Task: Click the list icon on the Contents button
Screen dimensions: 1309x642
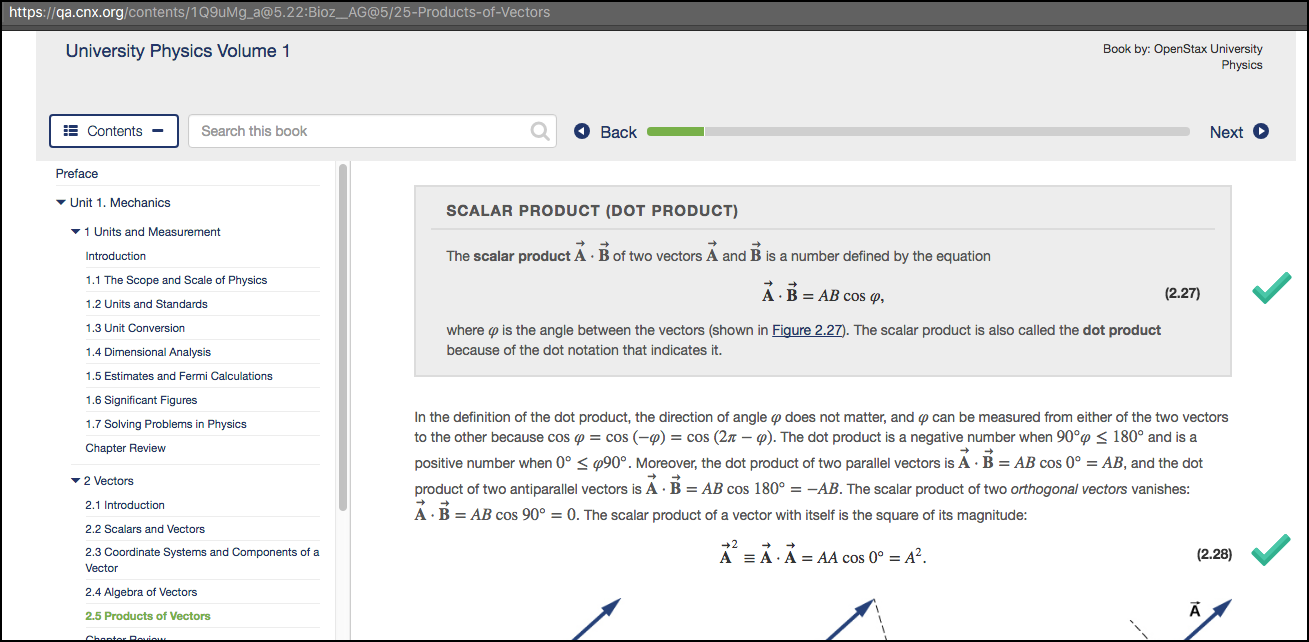Action: (x=70, y=131)
